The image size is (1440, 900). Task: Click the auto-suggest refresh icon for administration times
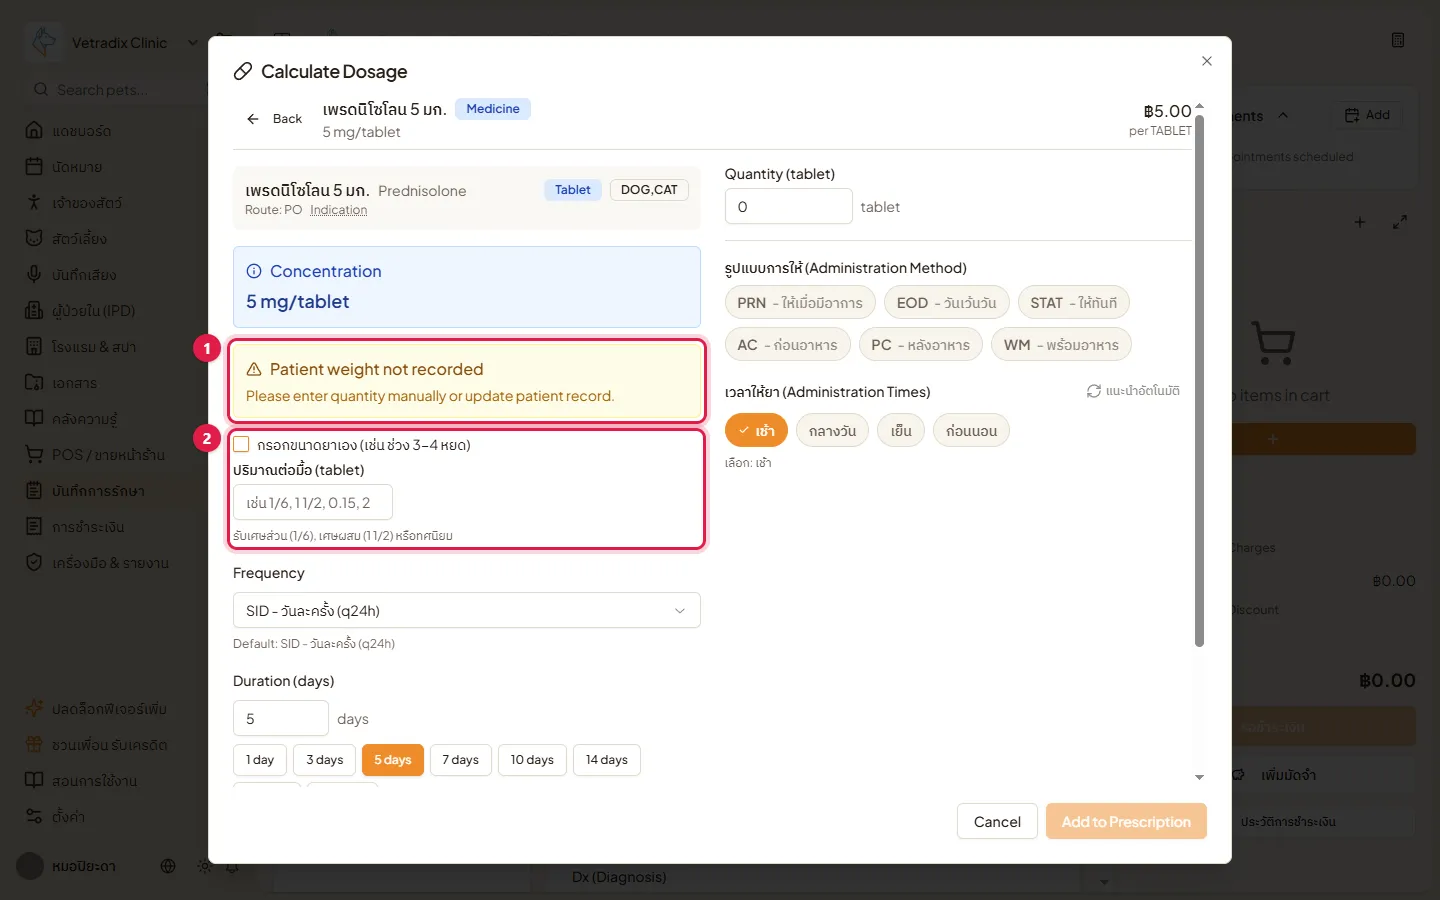tap(1094, 391)
